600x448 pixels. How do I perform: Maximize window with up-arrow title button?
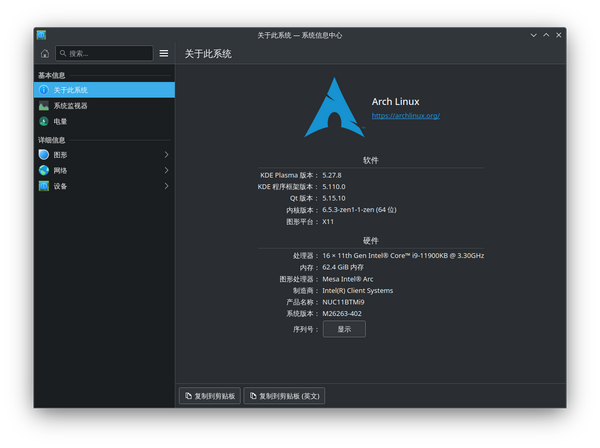tap(546, 35)
